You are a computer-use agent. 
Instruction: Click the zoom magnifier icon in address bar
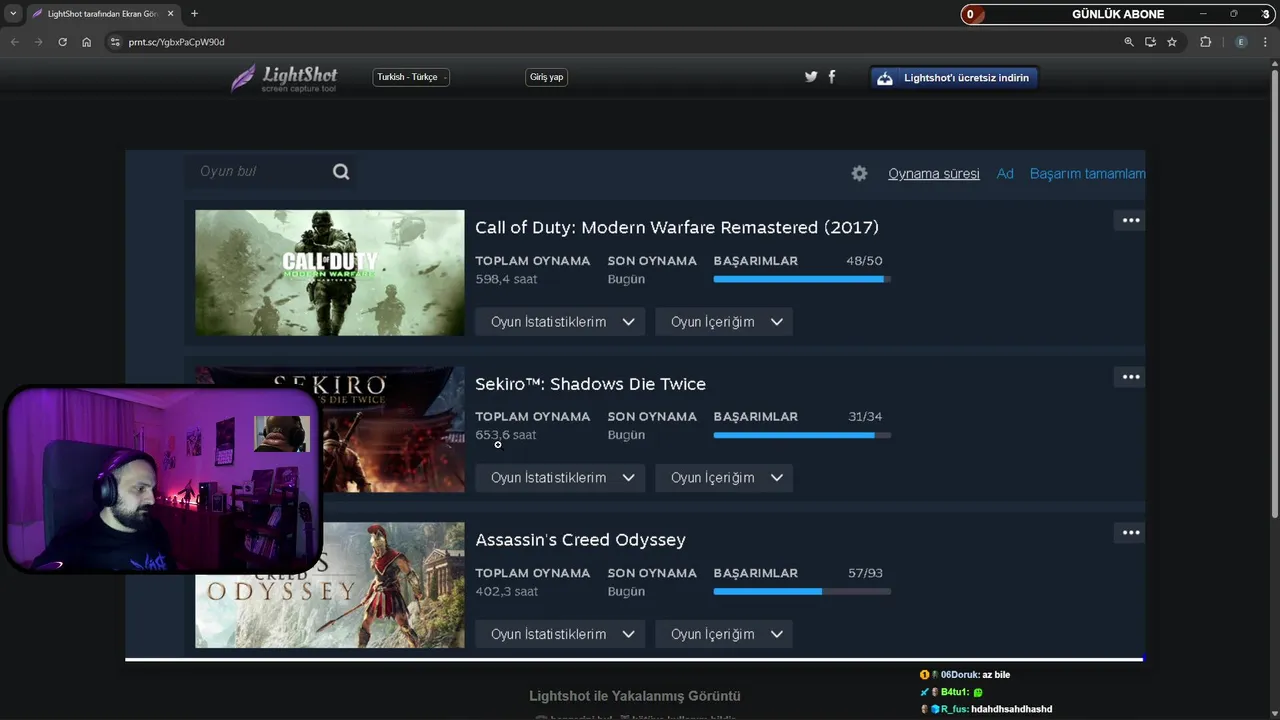pos(1129,42)
